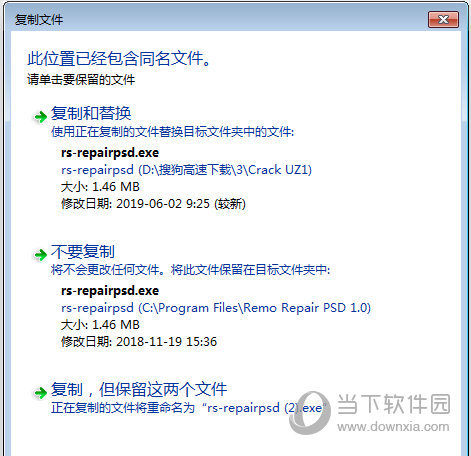
Task: Click green arrow beside 复制和替换
Action: pyautogui.click(x=40, y=117)
